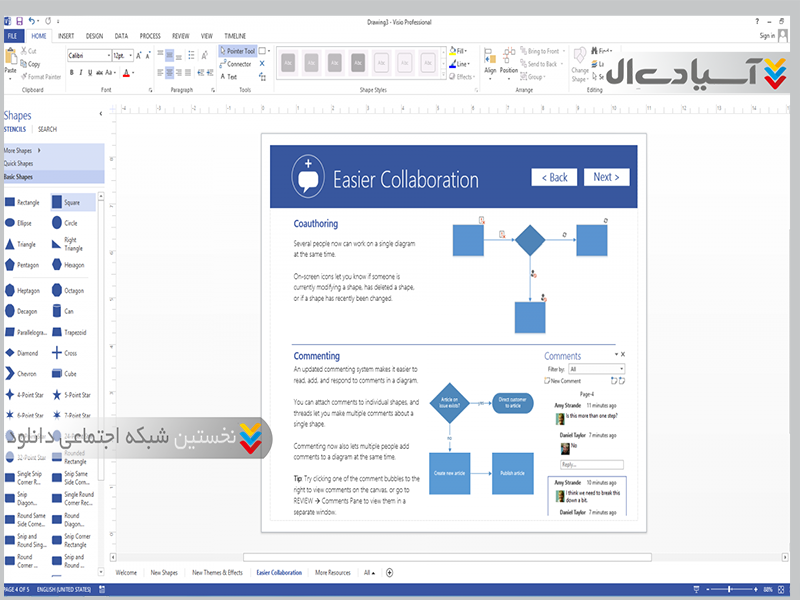Viewport: 800px width, 600px height.
Task: Add a new page with plus button
Action: (x=389, y=573)
